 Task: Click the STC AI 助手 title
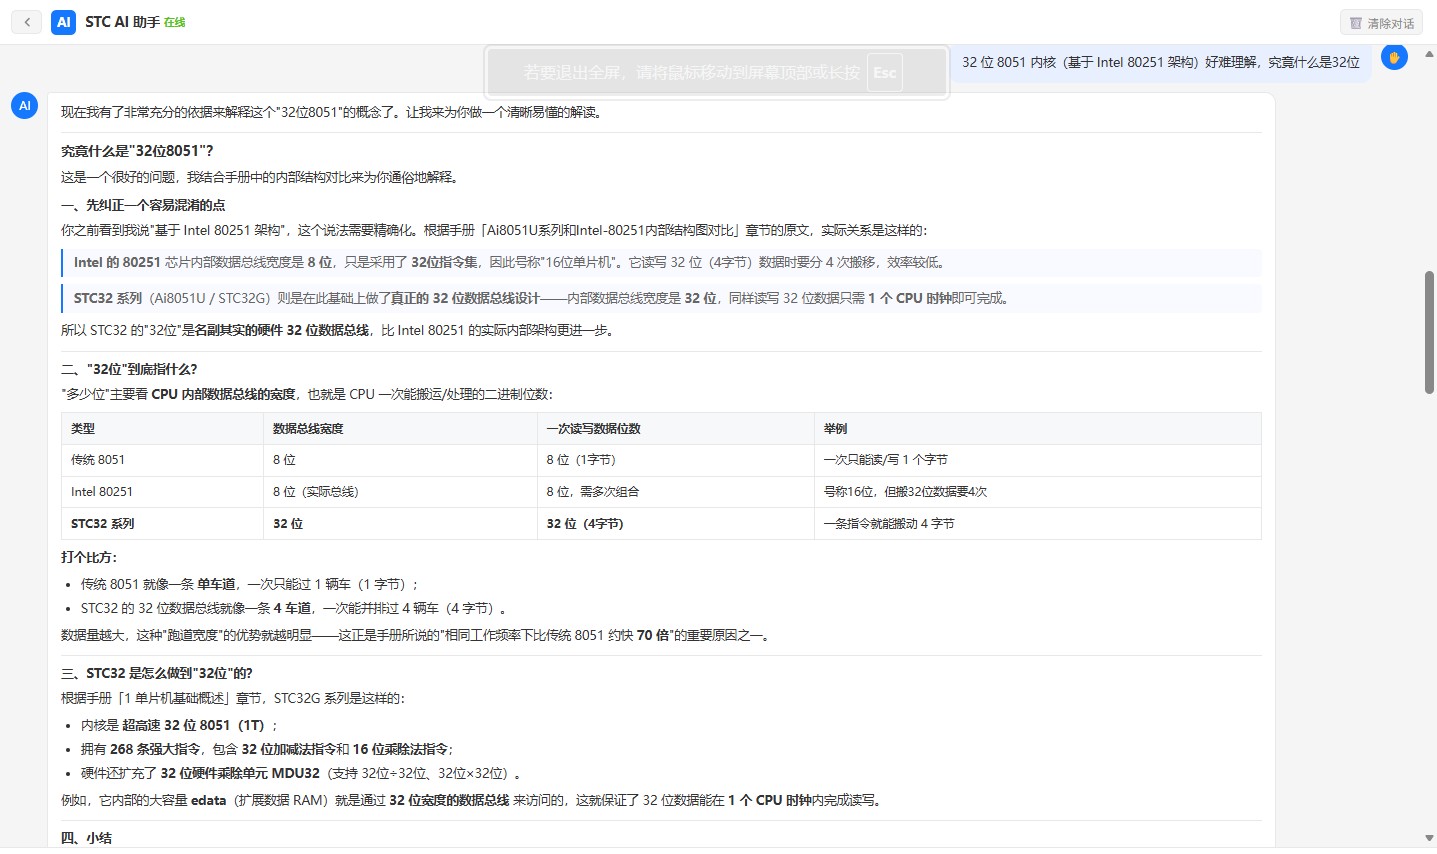click(122, 22)
